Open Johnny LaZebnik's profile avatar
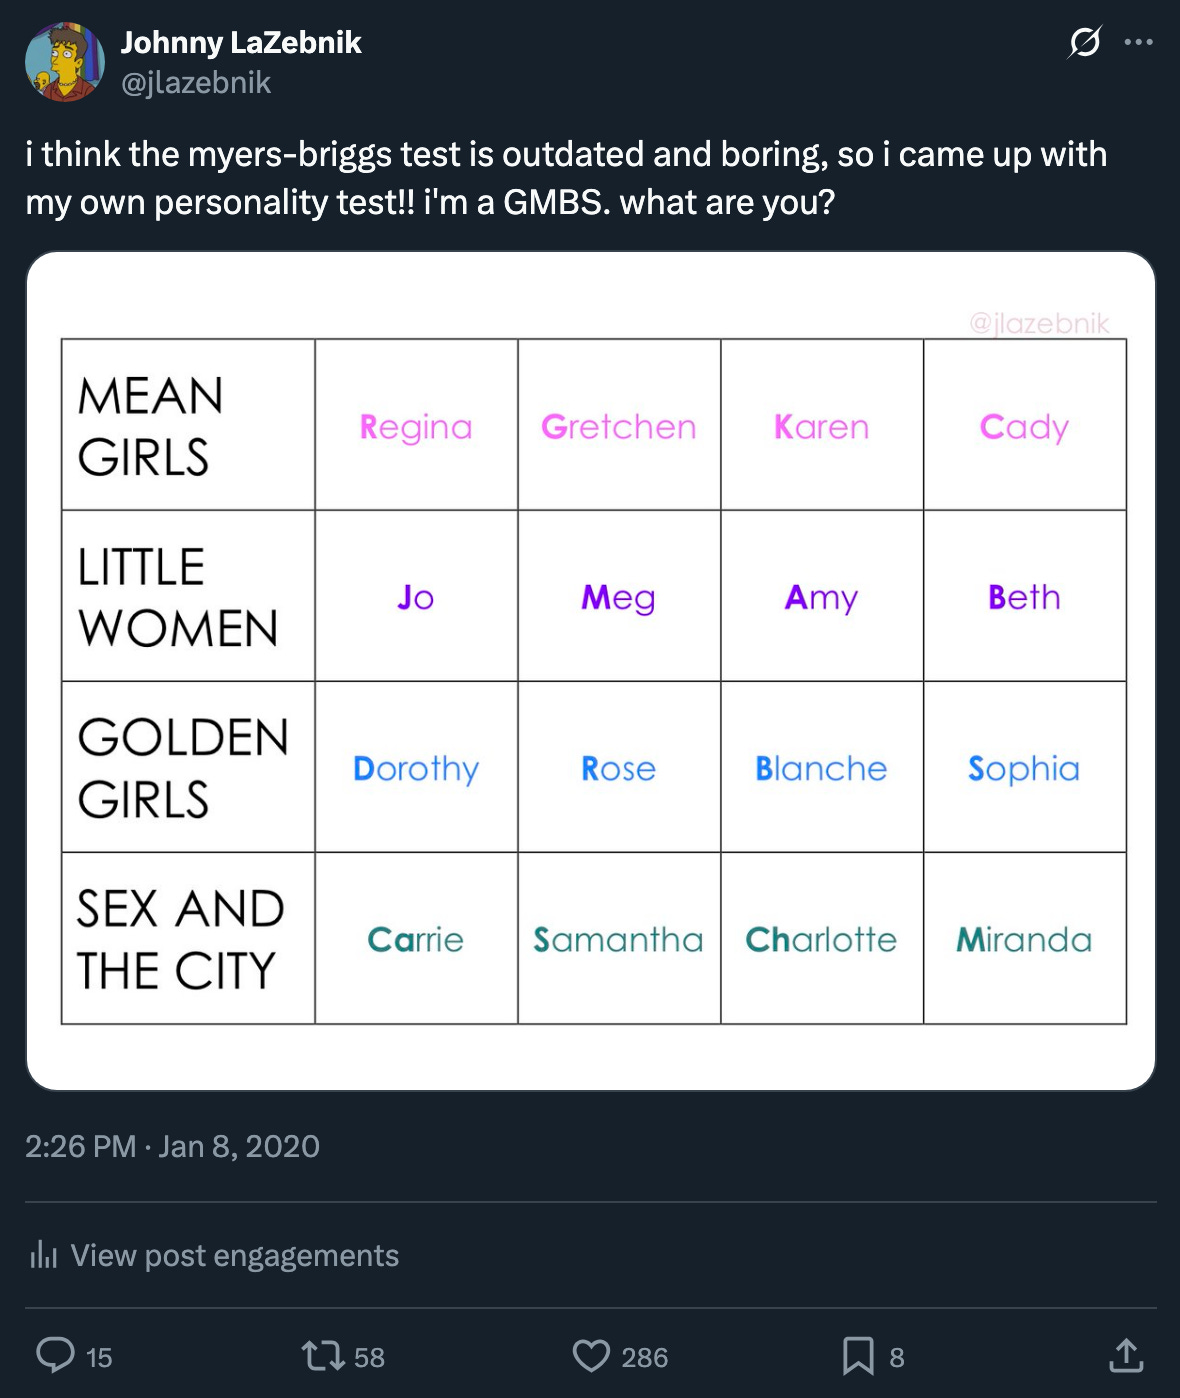This screenshot has width=1180, height=1398. point(65,62)
